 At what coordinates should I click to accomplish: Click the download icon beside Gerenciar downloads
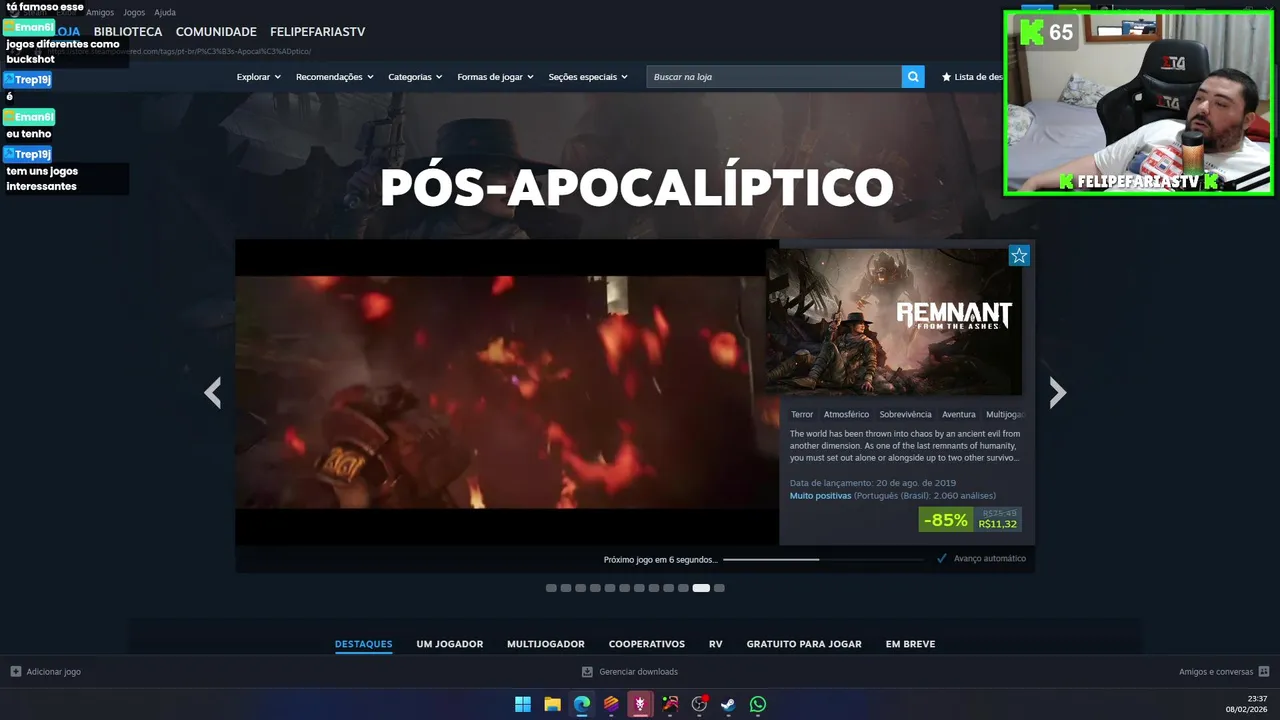pyautogui.click(x=588, y=672)
